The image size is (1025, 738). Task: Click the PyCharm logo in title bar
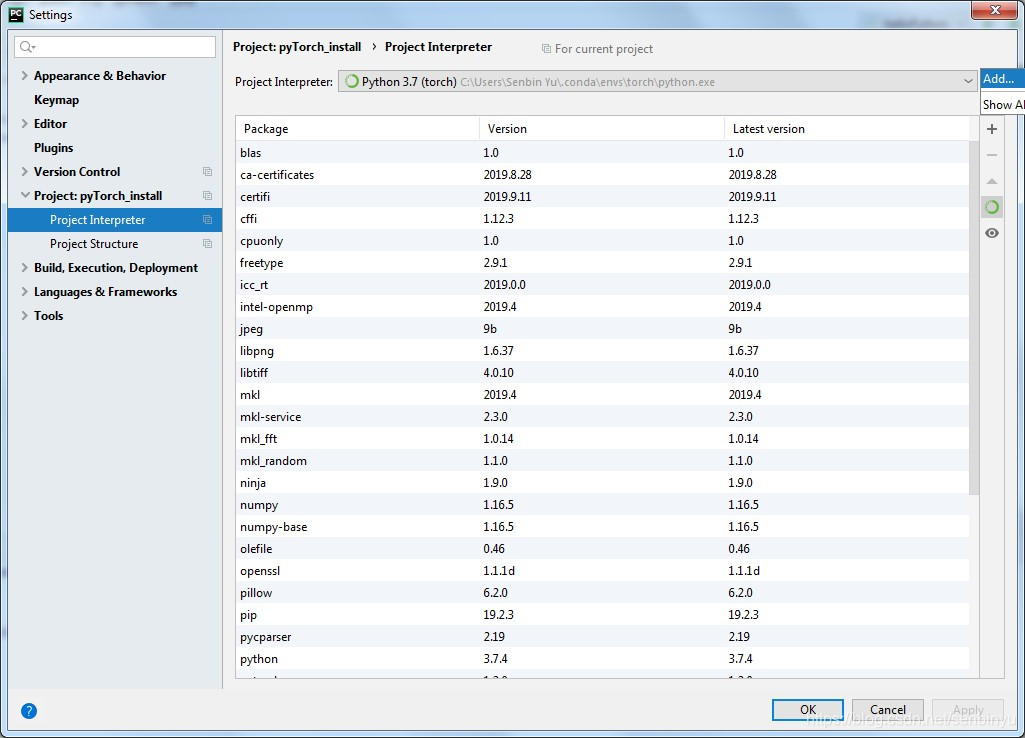pos(16,14)
